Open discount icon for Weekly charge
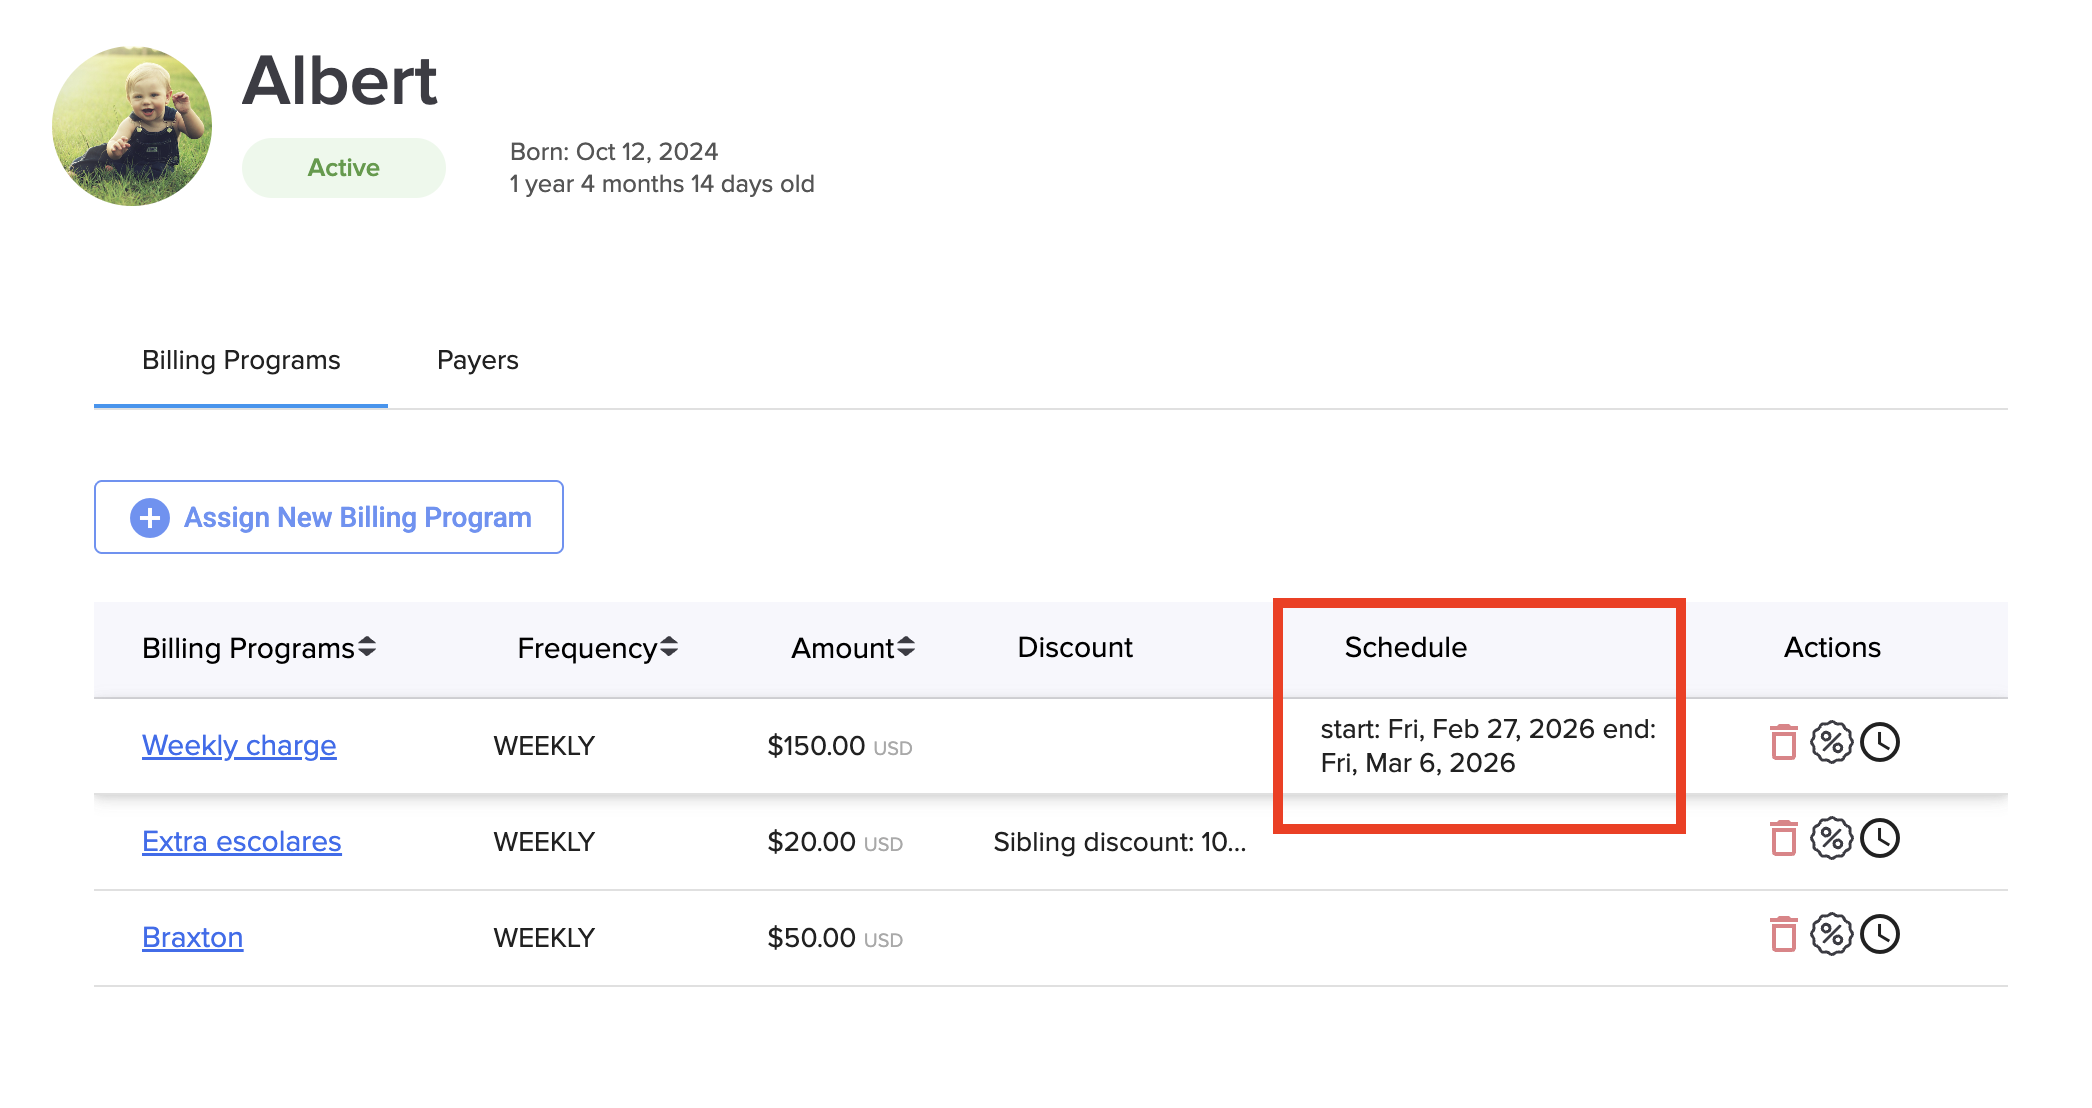 point(1831,743)
